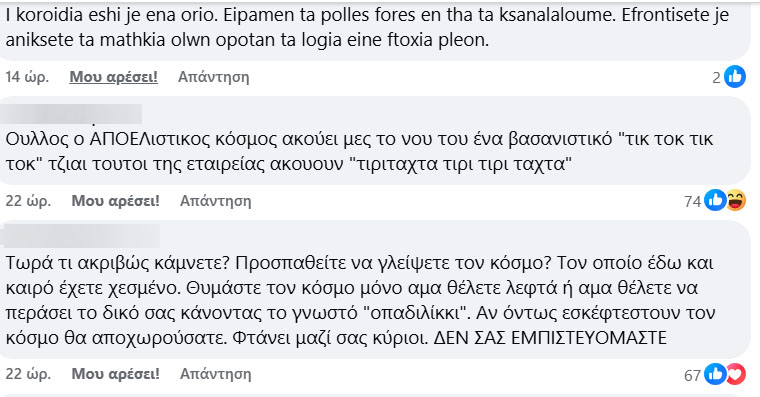Open the '14 ώρ.' timestamp link
The image size is (760, 397).
(27, 77)
